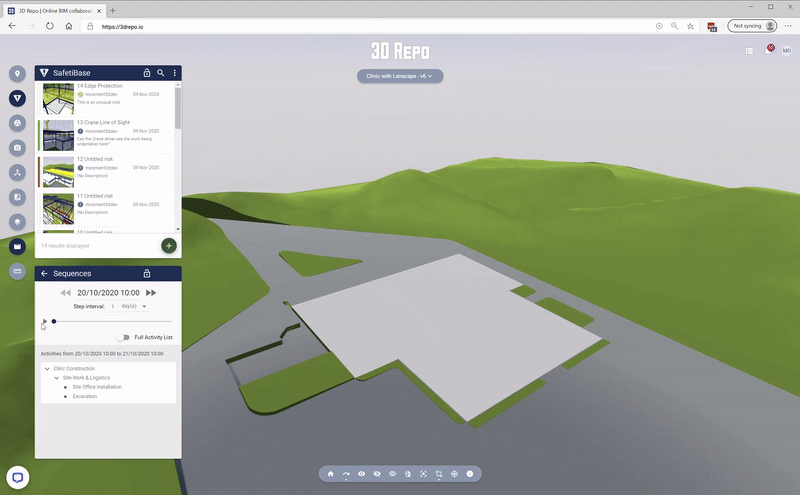The width and height of the screenshot is (800, 495).
Task: Click the browser address bar URL
Action: [122, 27]
